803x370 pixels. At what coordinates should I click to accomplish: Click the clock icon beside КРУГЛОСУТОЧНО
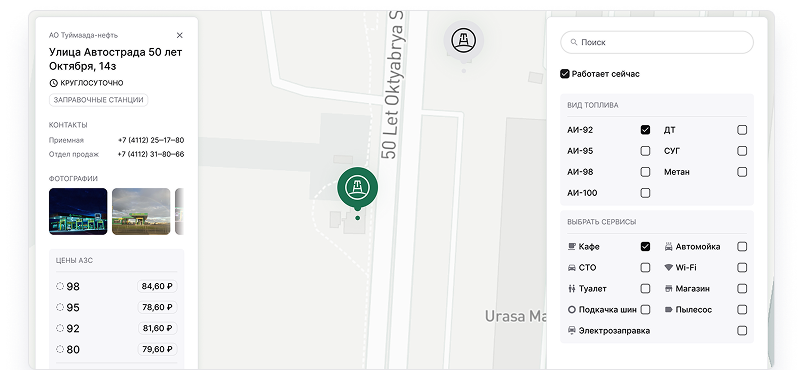point(53,83)
